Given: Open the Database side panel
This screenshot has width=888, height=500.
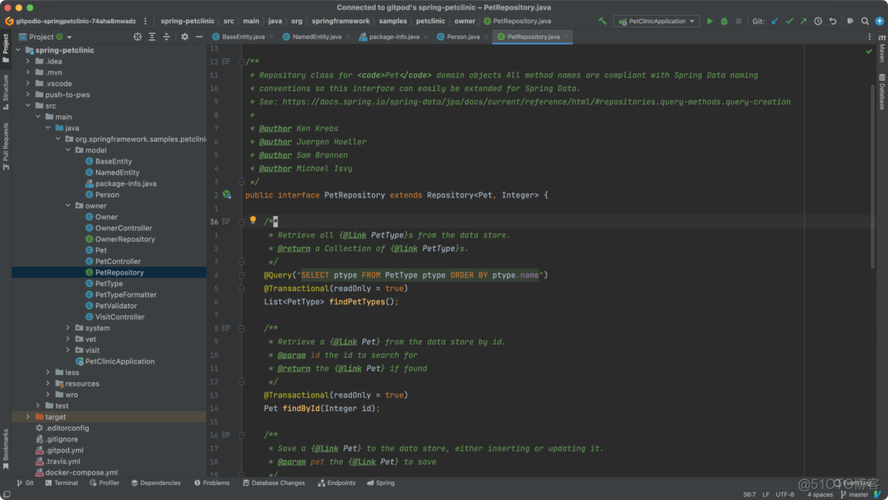Looking at the screenshot, I should click(x=882, y=92).
